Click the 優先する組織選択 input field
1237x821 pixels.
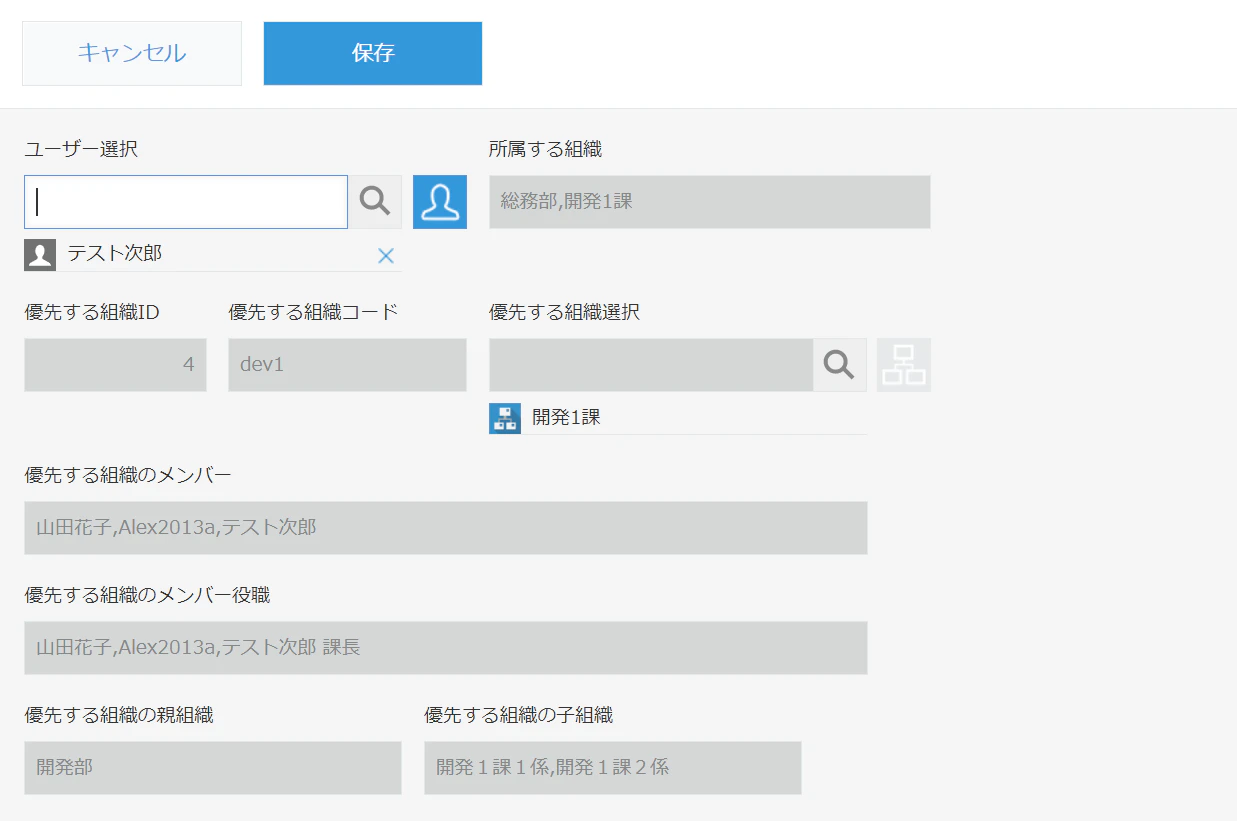[651, 365]
